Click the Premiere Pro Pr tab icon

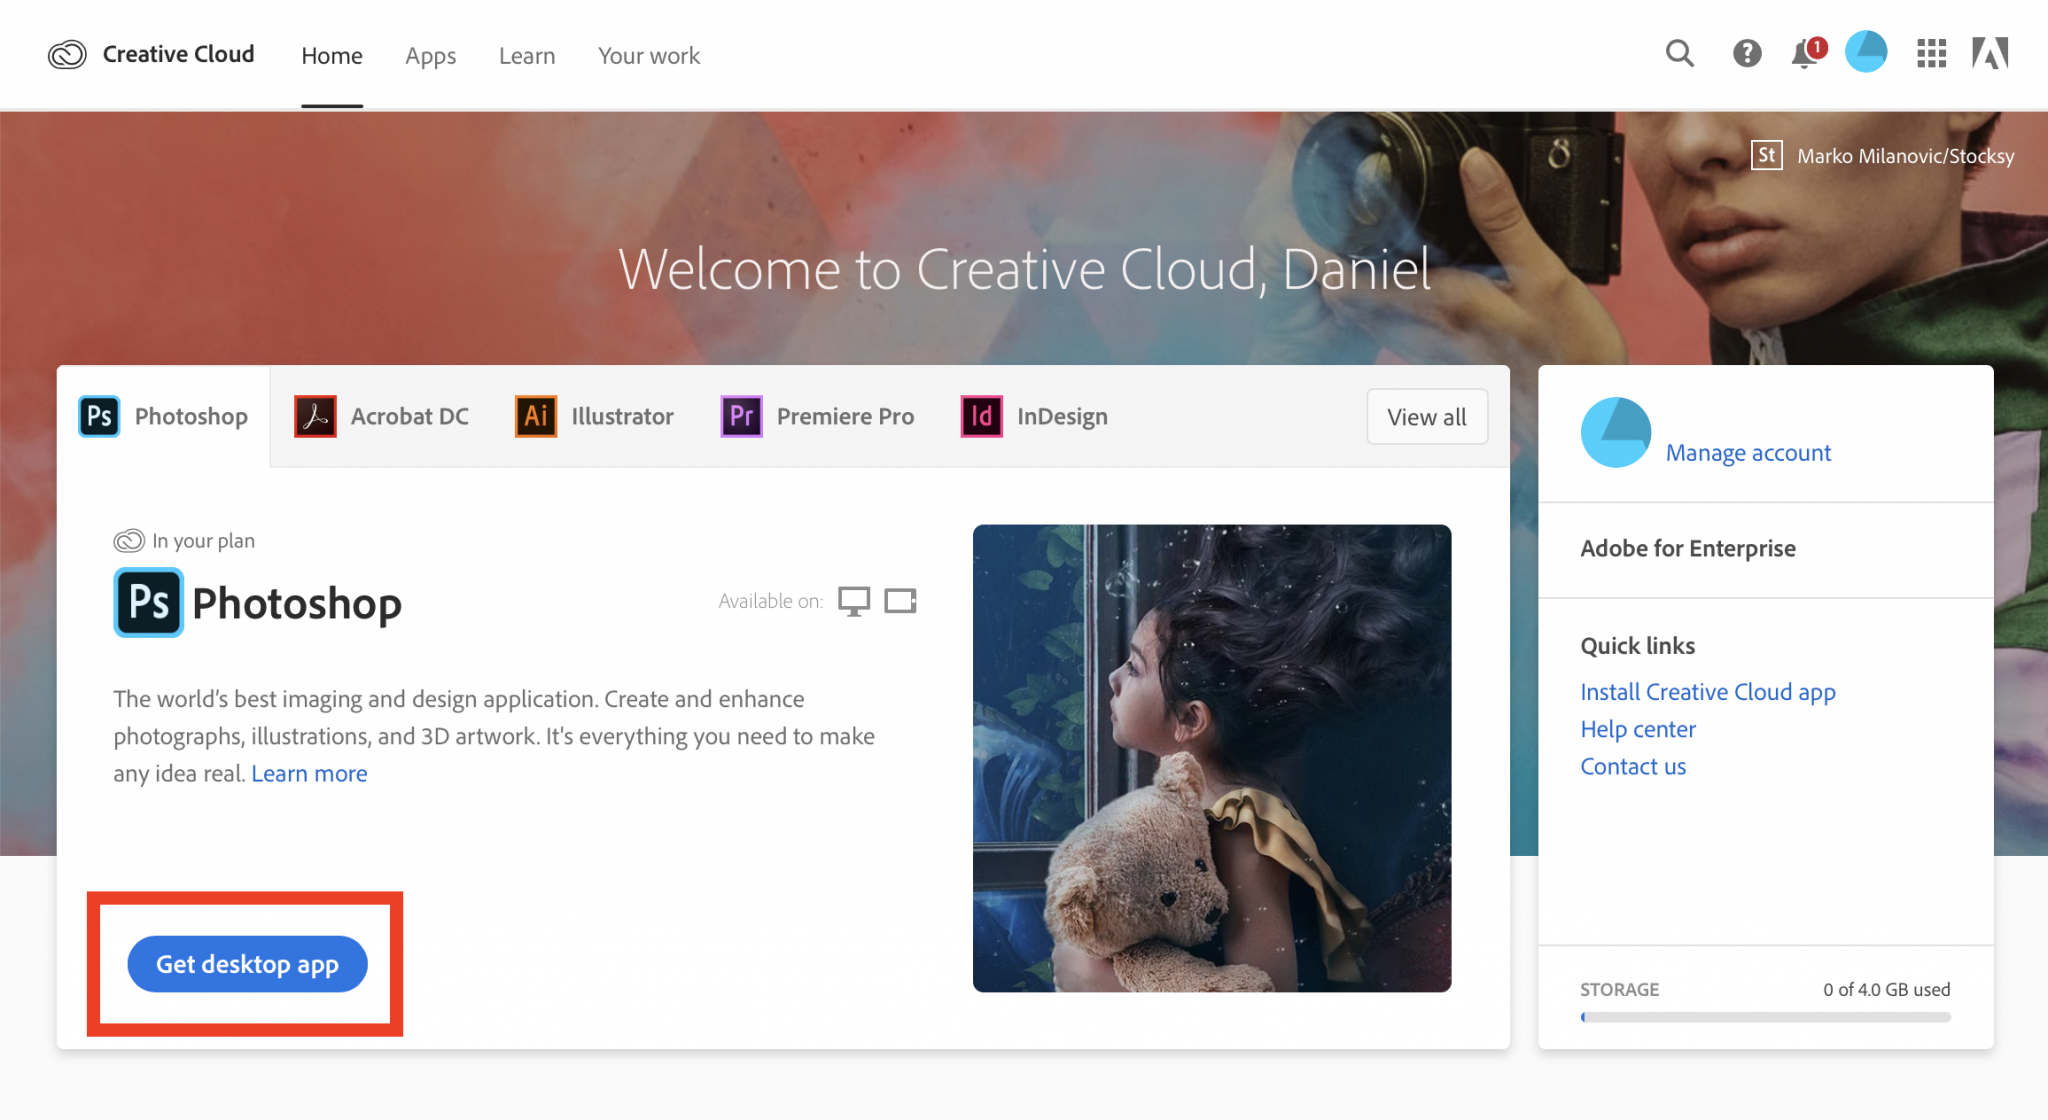(742, 416)
